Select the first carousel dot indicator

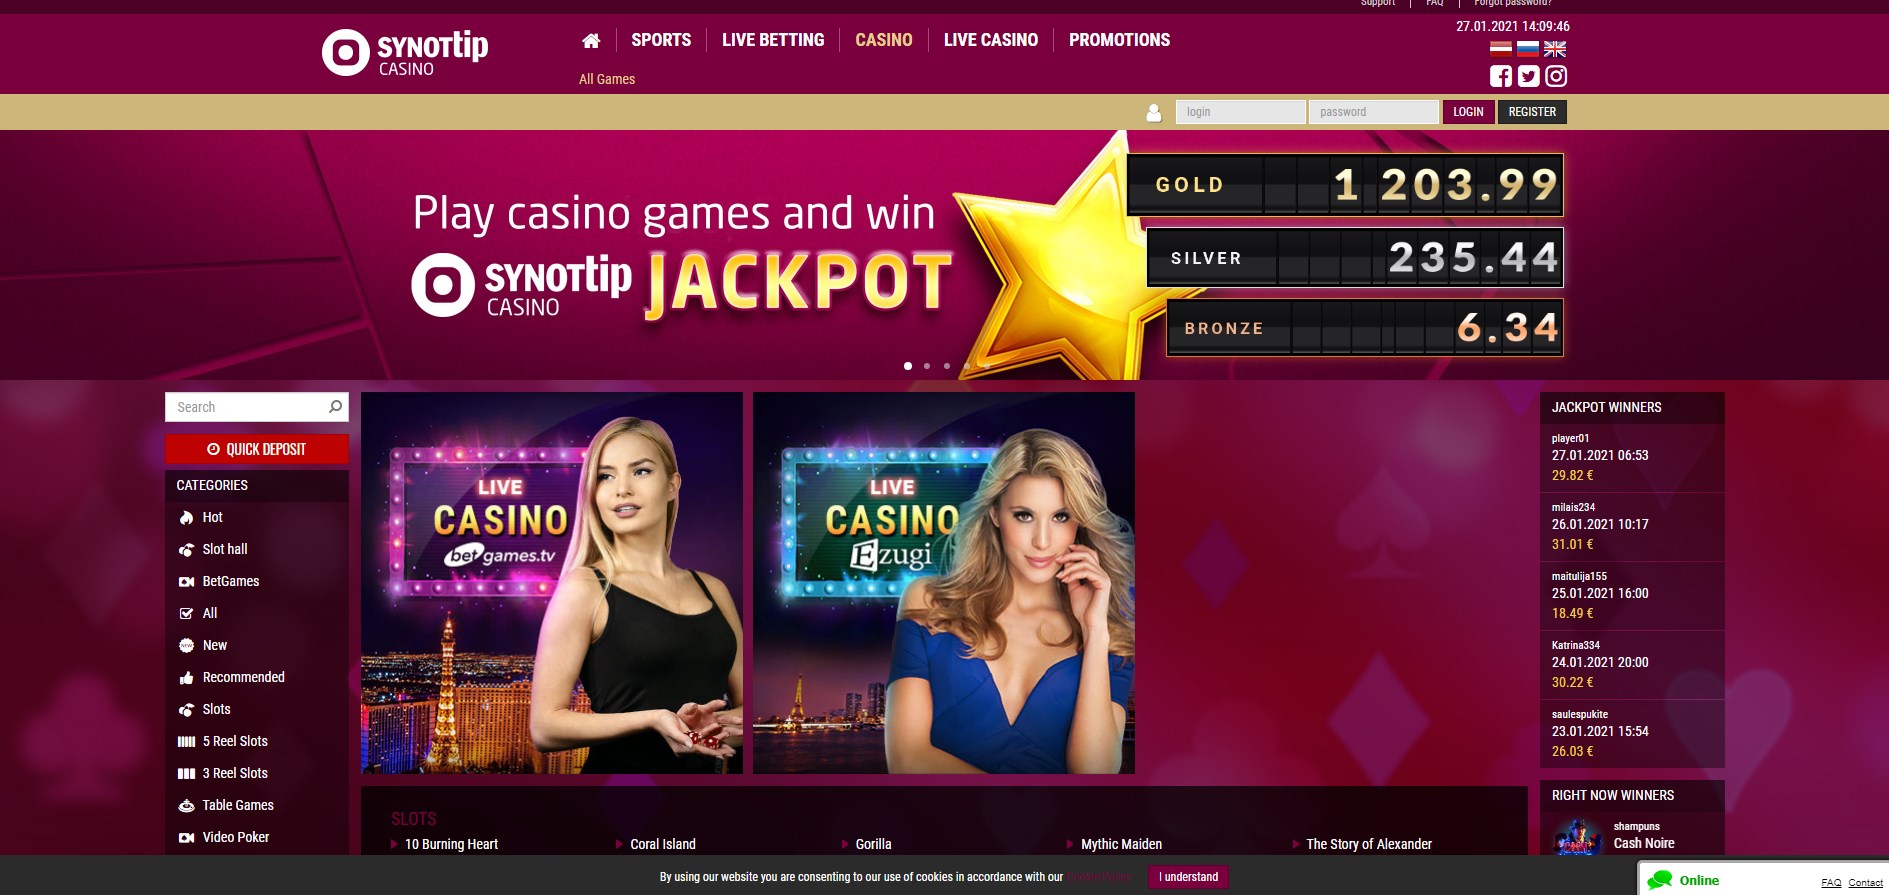coord(908,366)
